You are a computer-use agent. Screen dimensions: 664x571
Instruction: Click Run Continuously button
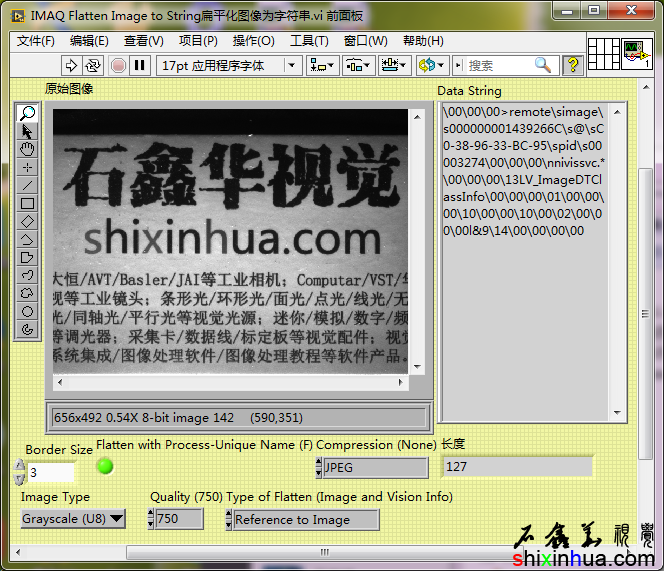point(92,66)
